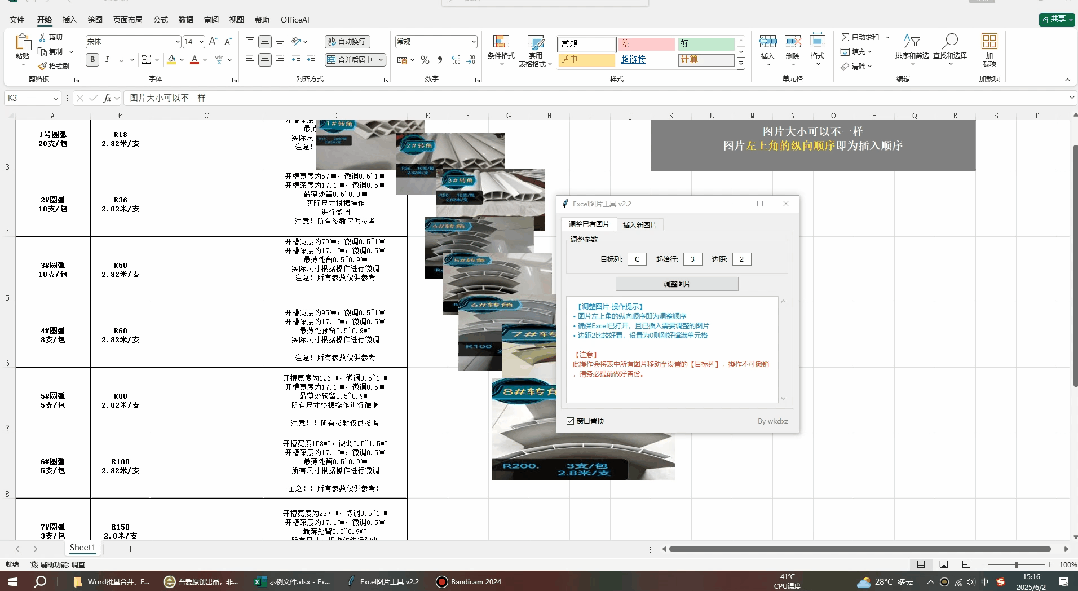
Task: Open the Merge and Center dropdown arrow
Action: (x=381, y=60)
